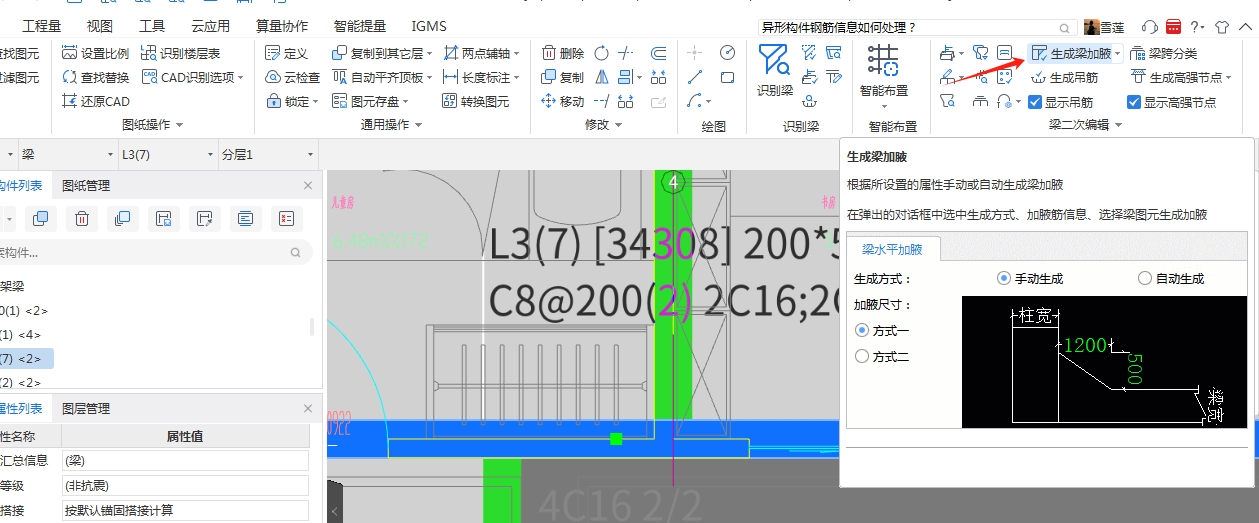This screenshot has height=523, width=1259.
Task: Click 梁跨分类 (beam span classification)
Action: [x=1164, y=53]
